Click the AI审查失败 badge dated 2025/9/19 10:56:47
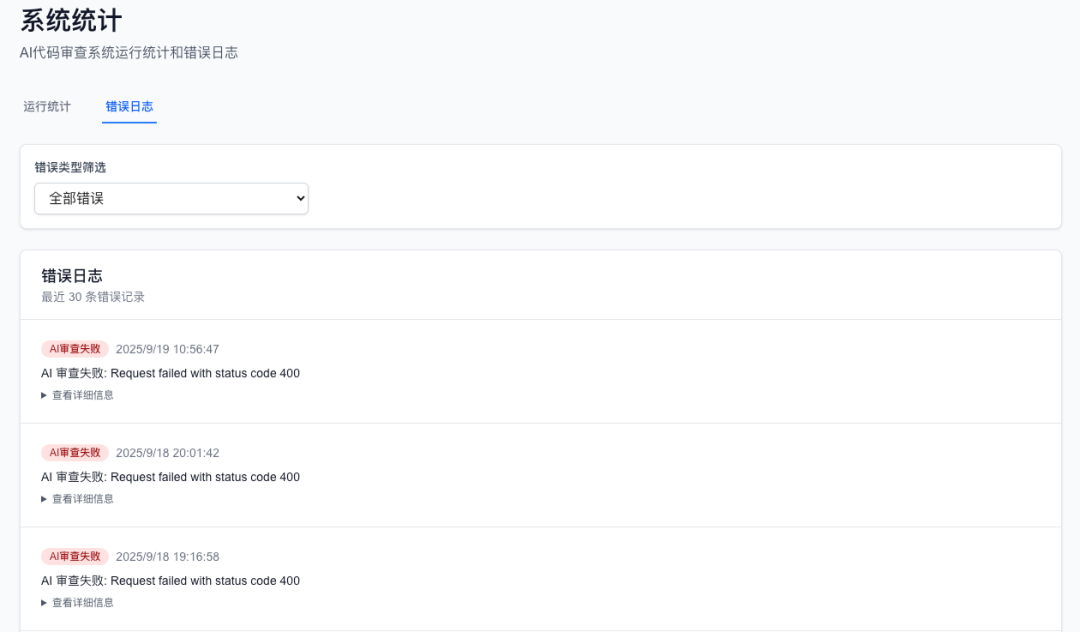The height and width of the screenshot is (632, 1080). pyautogui.click(x=75, y=349)
